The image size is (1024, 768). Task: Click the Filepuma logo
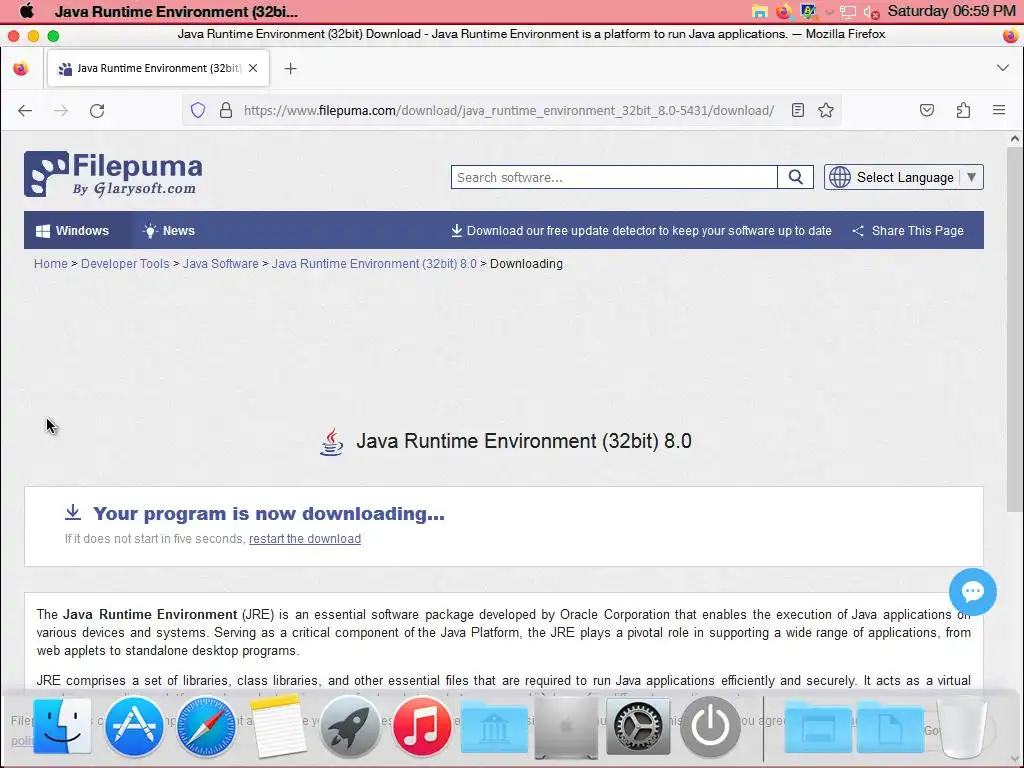[113, 174]
